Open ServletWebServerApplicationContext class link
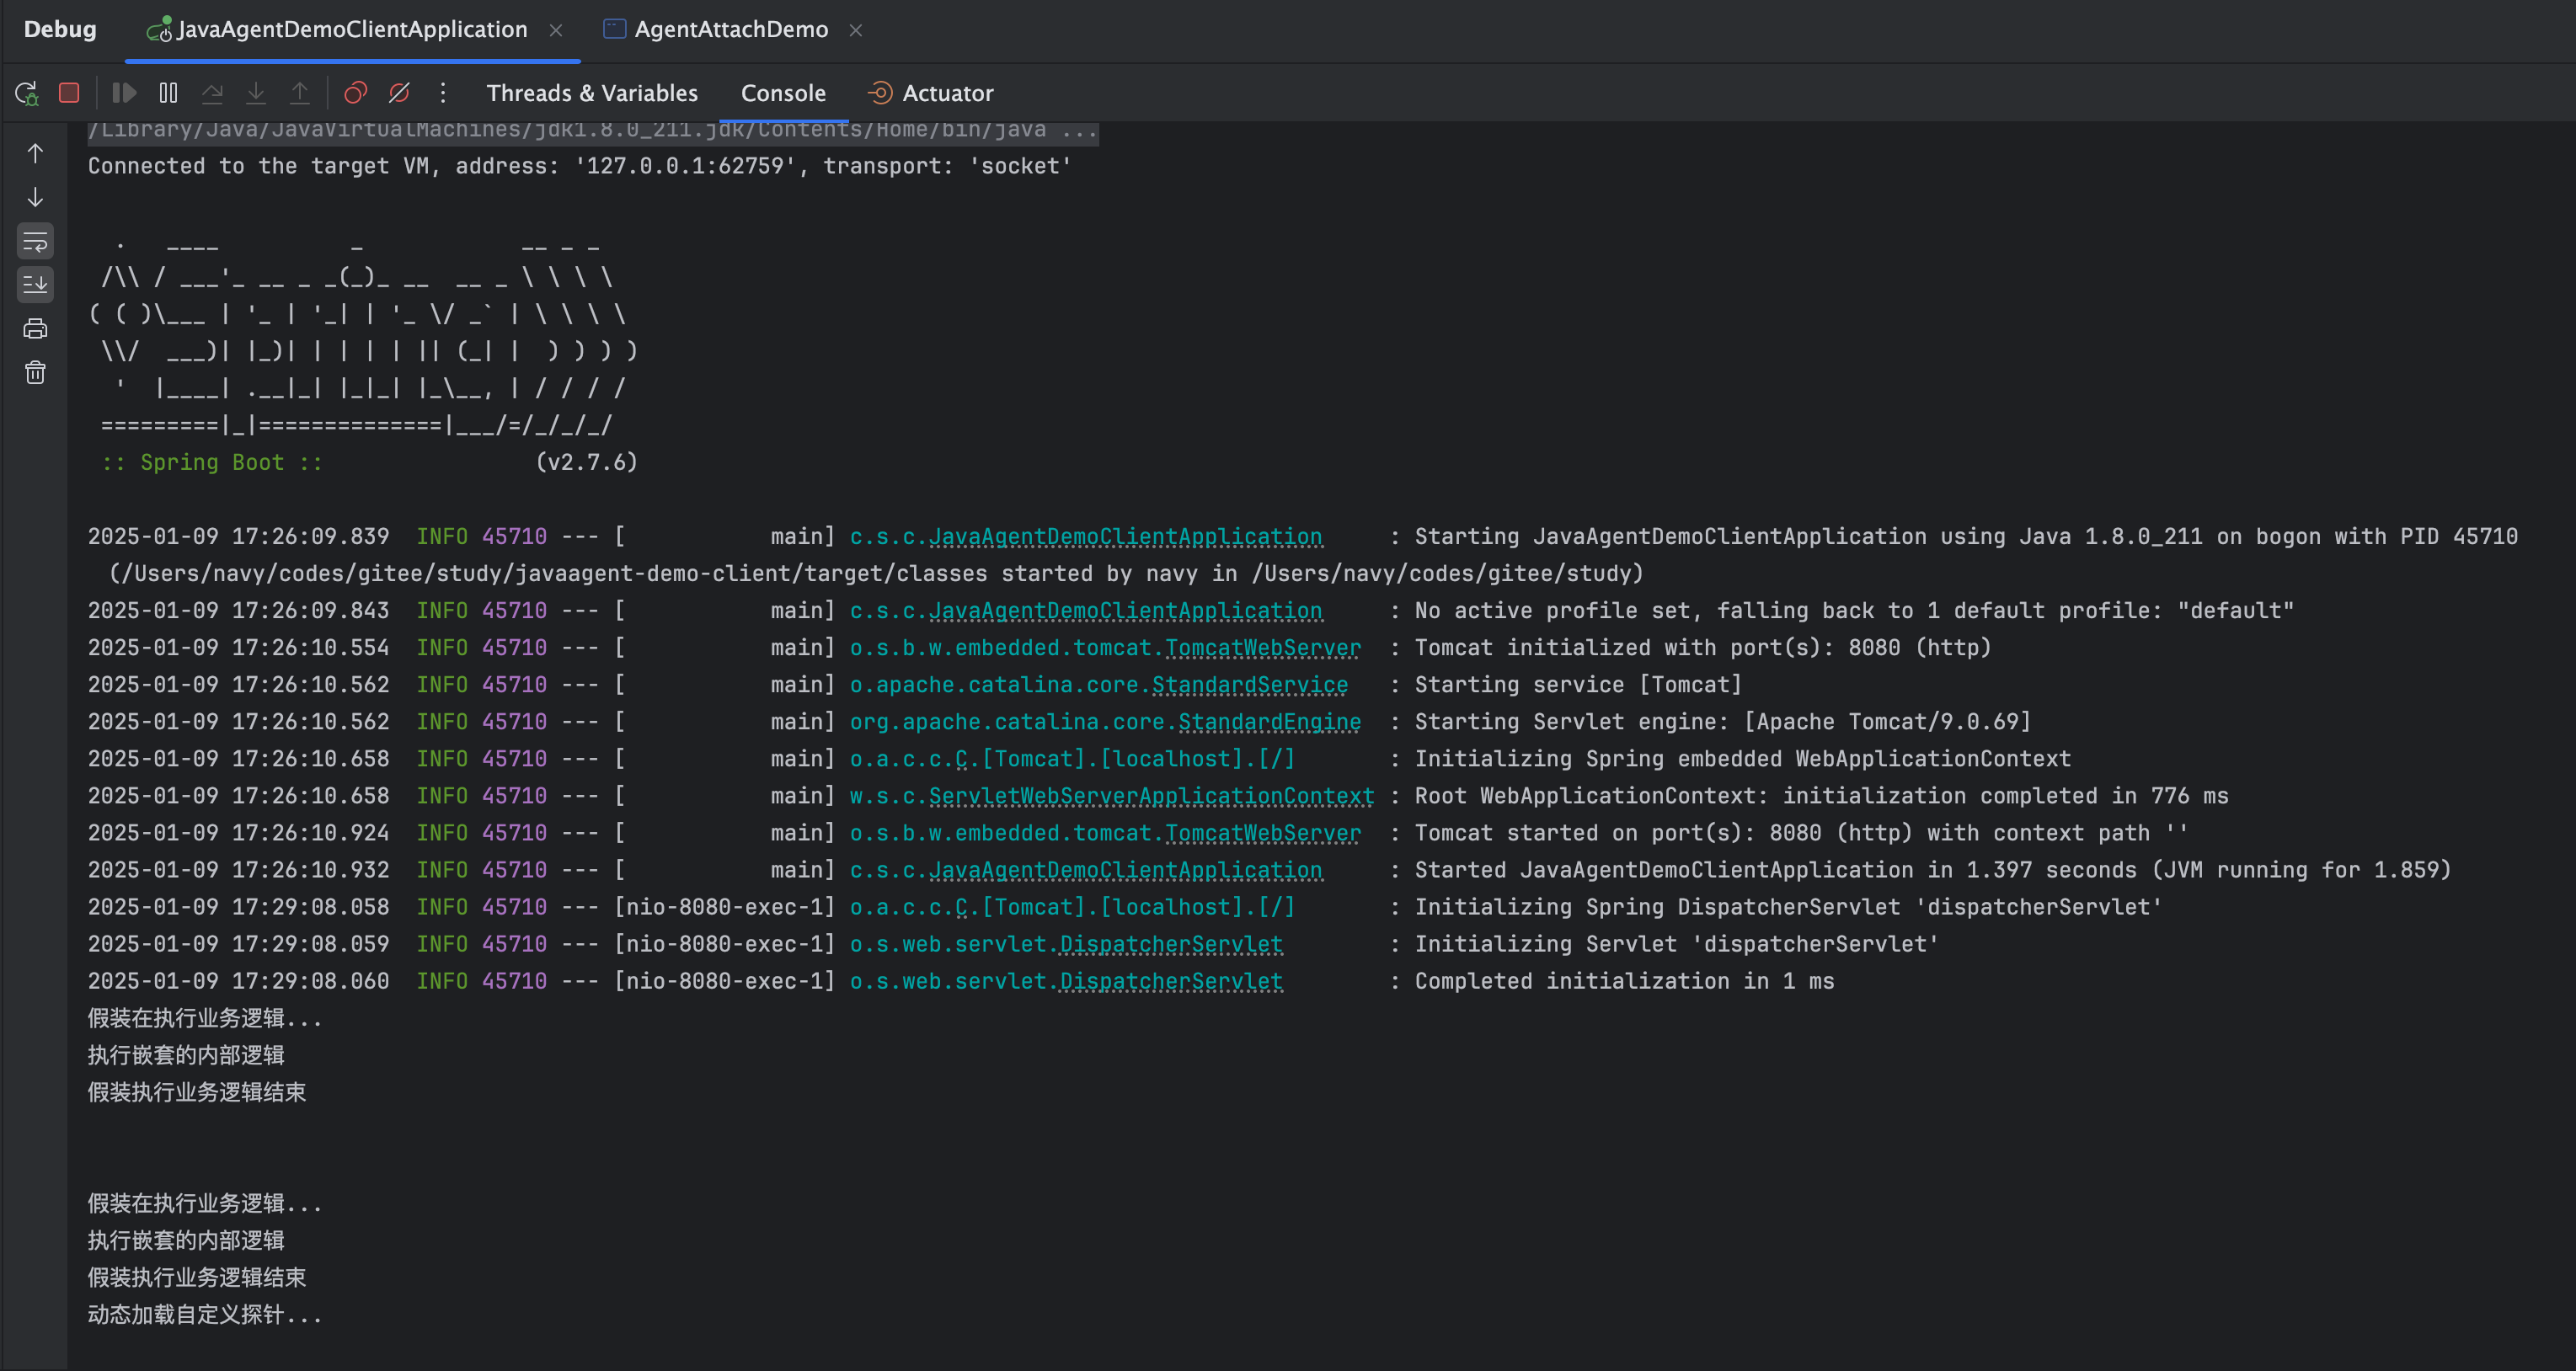 pos(1152,796)
